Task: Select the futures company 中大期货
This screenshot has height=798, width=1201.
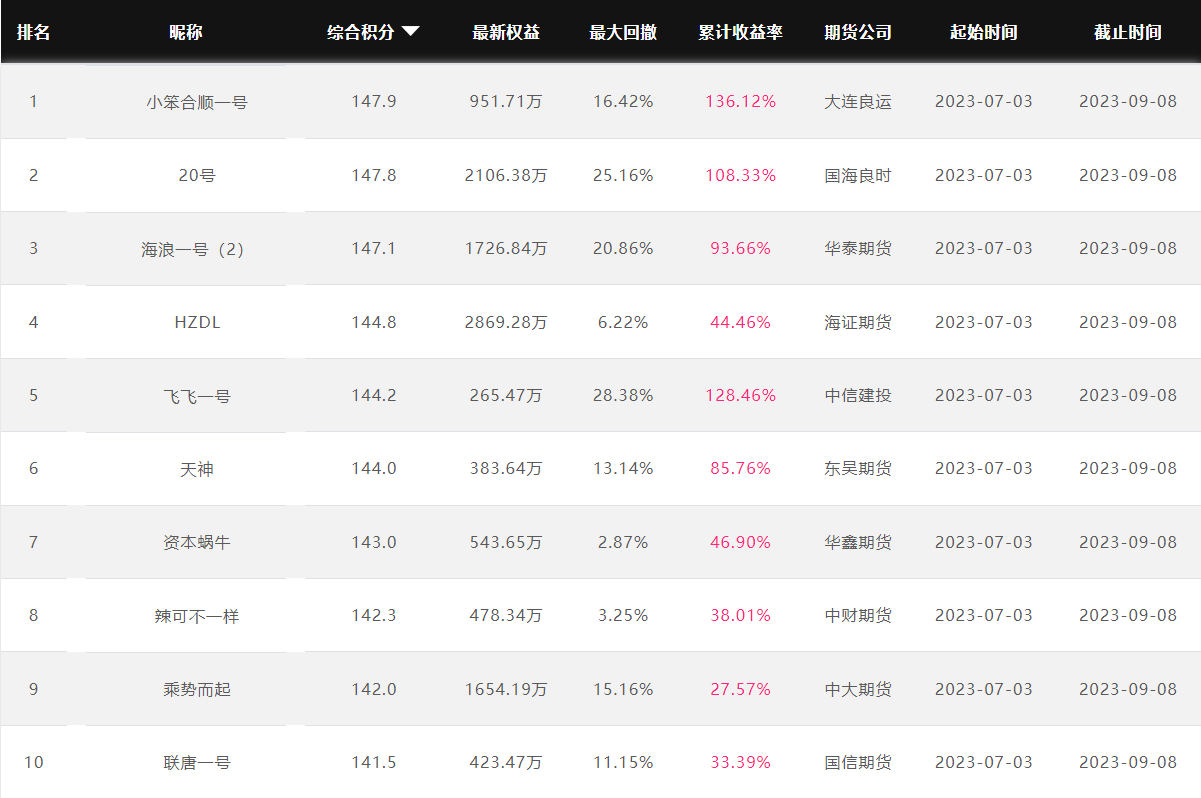Action: 858,689
